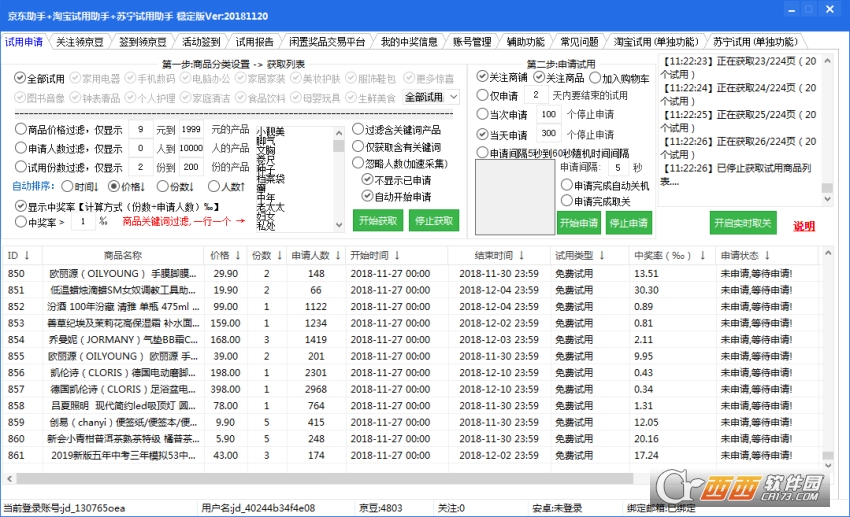
Task: Select auto sort by 份数↓
Action: (x=175, y=186)
